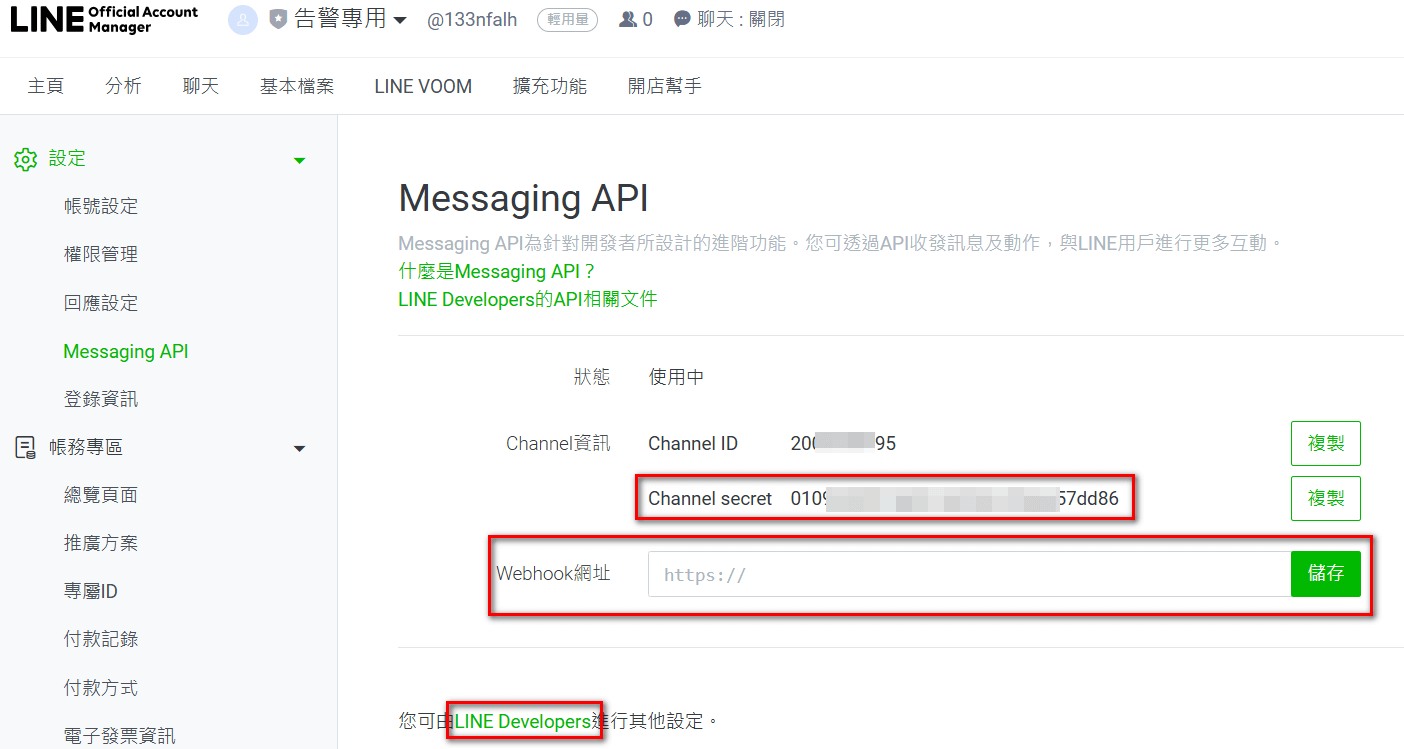Click the account profile avatar icon
The image size is (1404, 749).
[x=243, y=20]
